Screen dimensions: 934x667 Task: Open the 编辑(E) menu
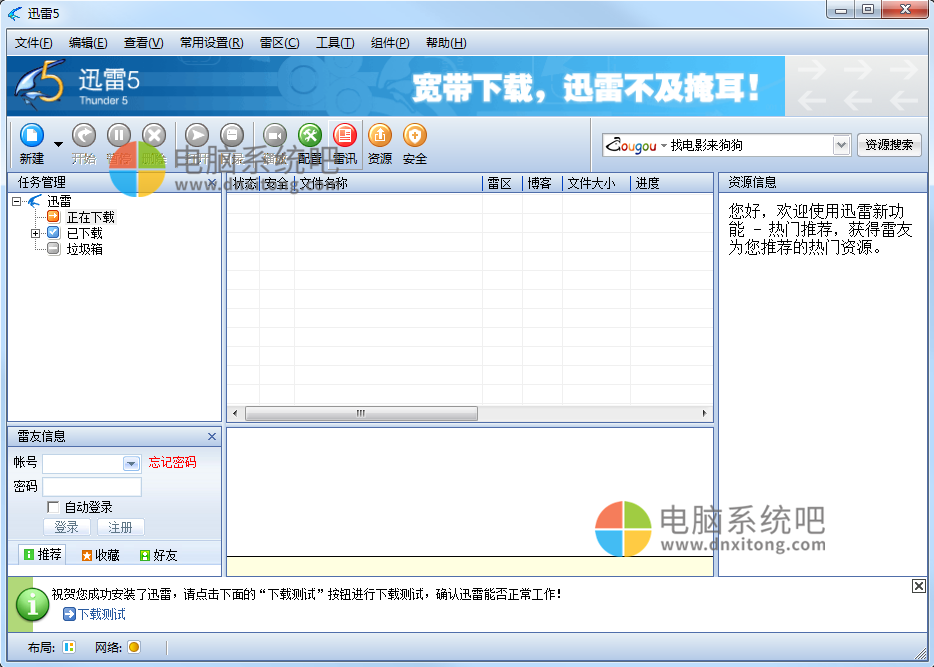pos(88,43)
